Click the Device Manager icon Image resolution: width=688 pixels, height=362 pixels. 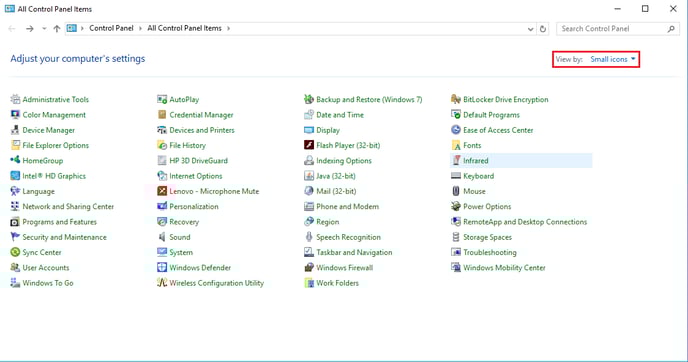[x=15, y=130]
